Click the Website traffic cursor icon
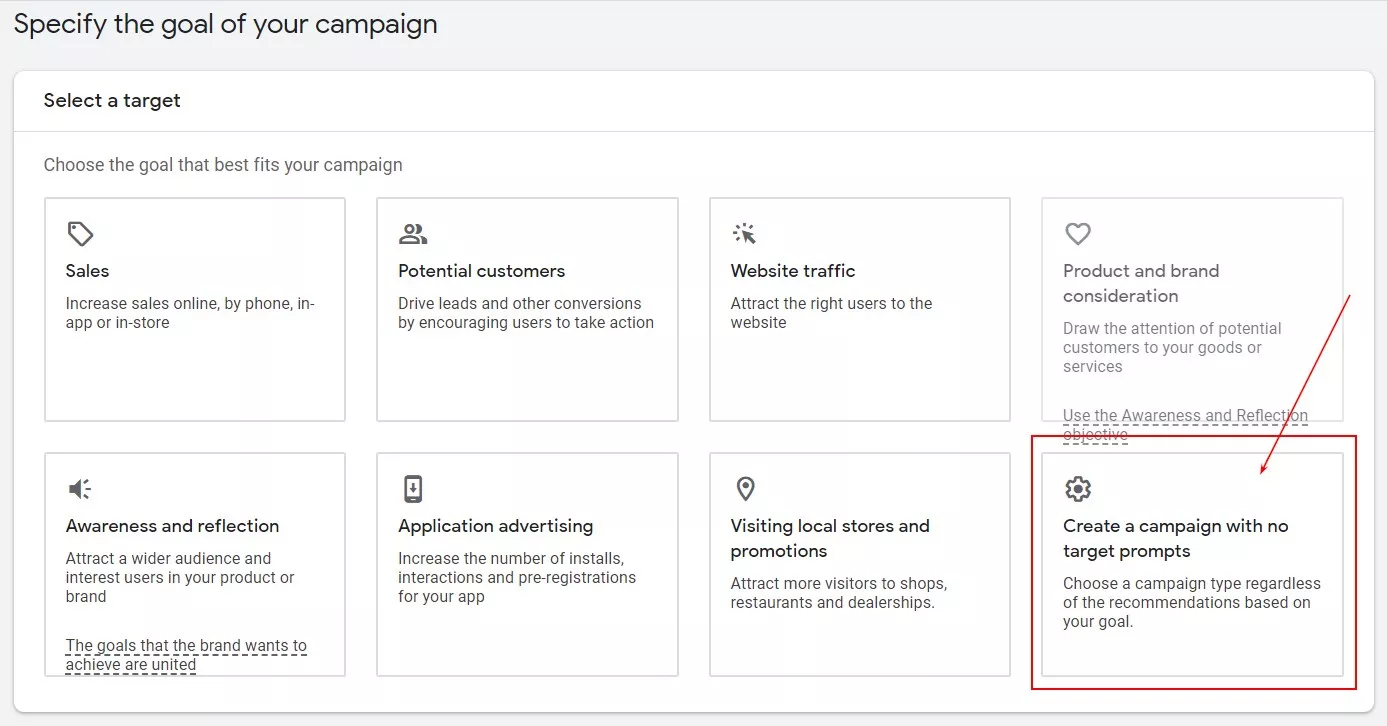The image size is (1387, 726). [x=744, y=234]
